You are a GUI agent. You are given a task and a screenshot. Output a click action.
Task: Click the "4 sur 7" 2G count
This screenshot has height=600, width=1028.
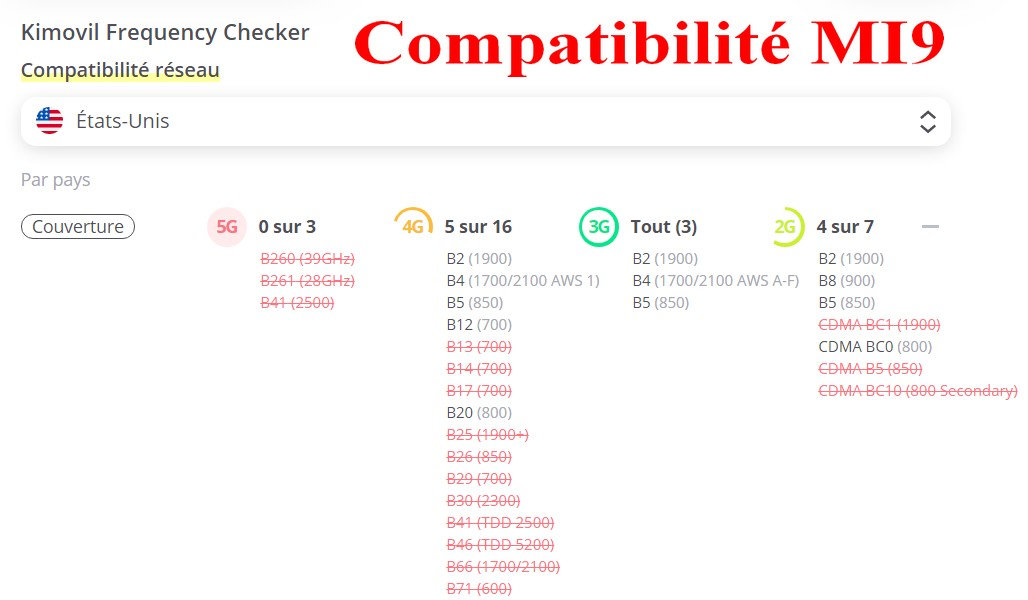[845, 227]
